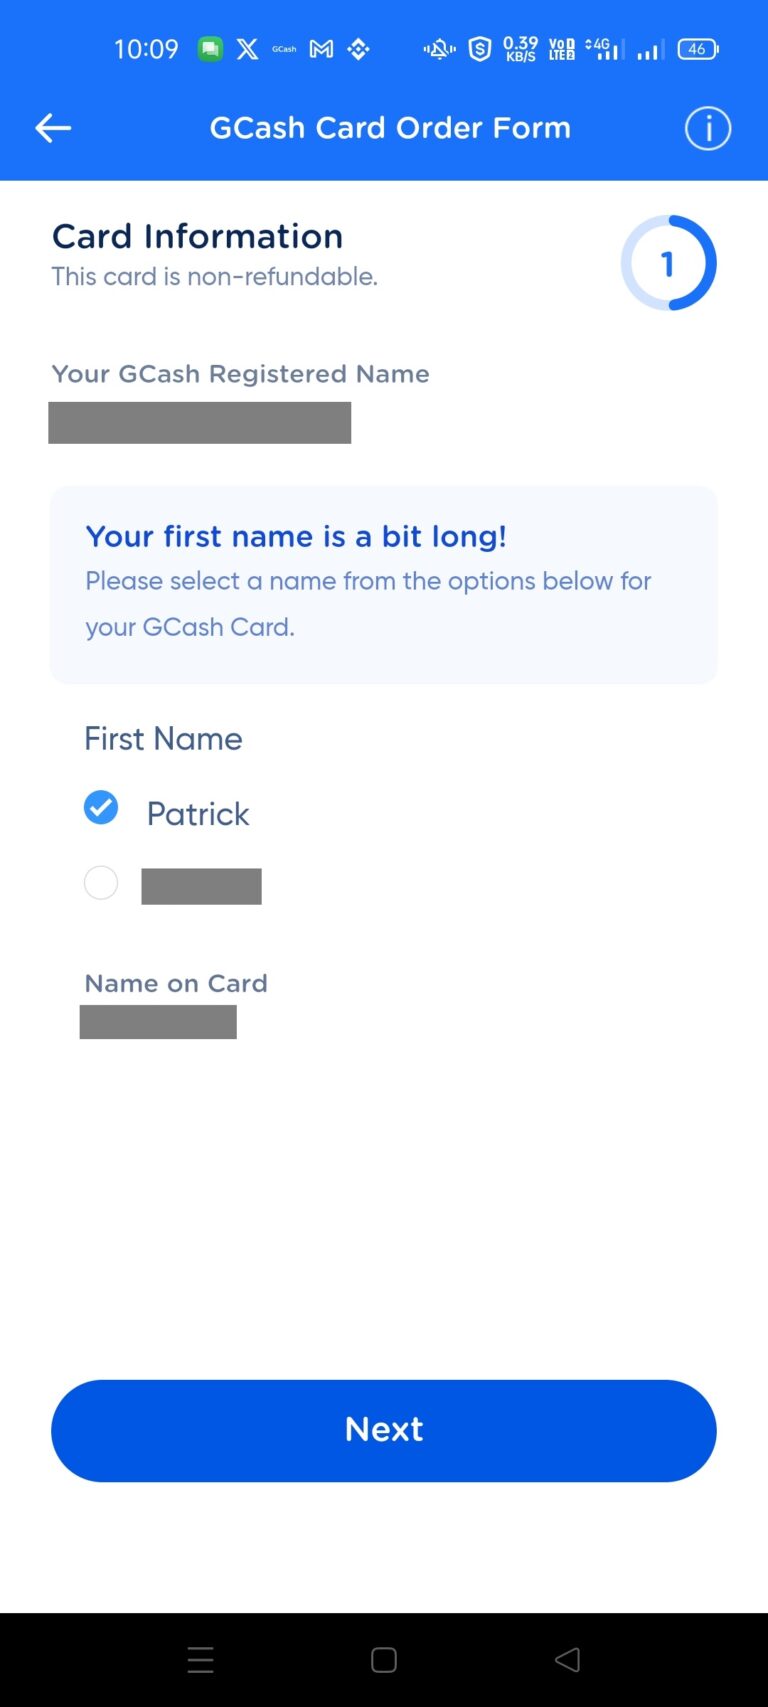Deselect the Patrick radio button
768x1707 pixels.
click(101, 807)
